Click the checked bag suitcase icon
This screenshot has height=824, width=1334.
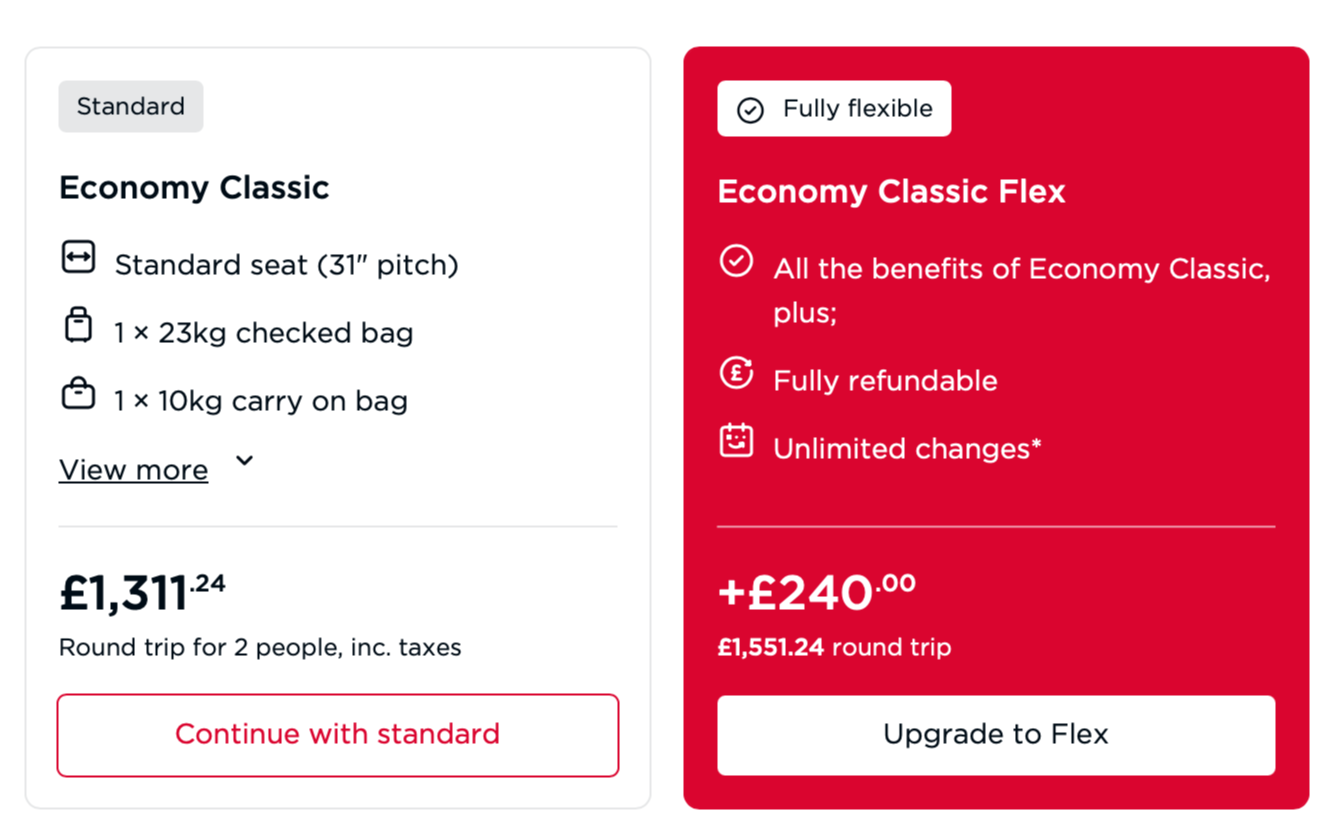tap(78, 325)
